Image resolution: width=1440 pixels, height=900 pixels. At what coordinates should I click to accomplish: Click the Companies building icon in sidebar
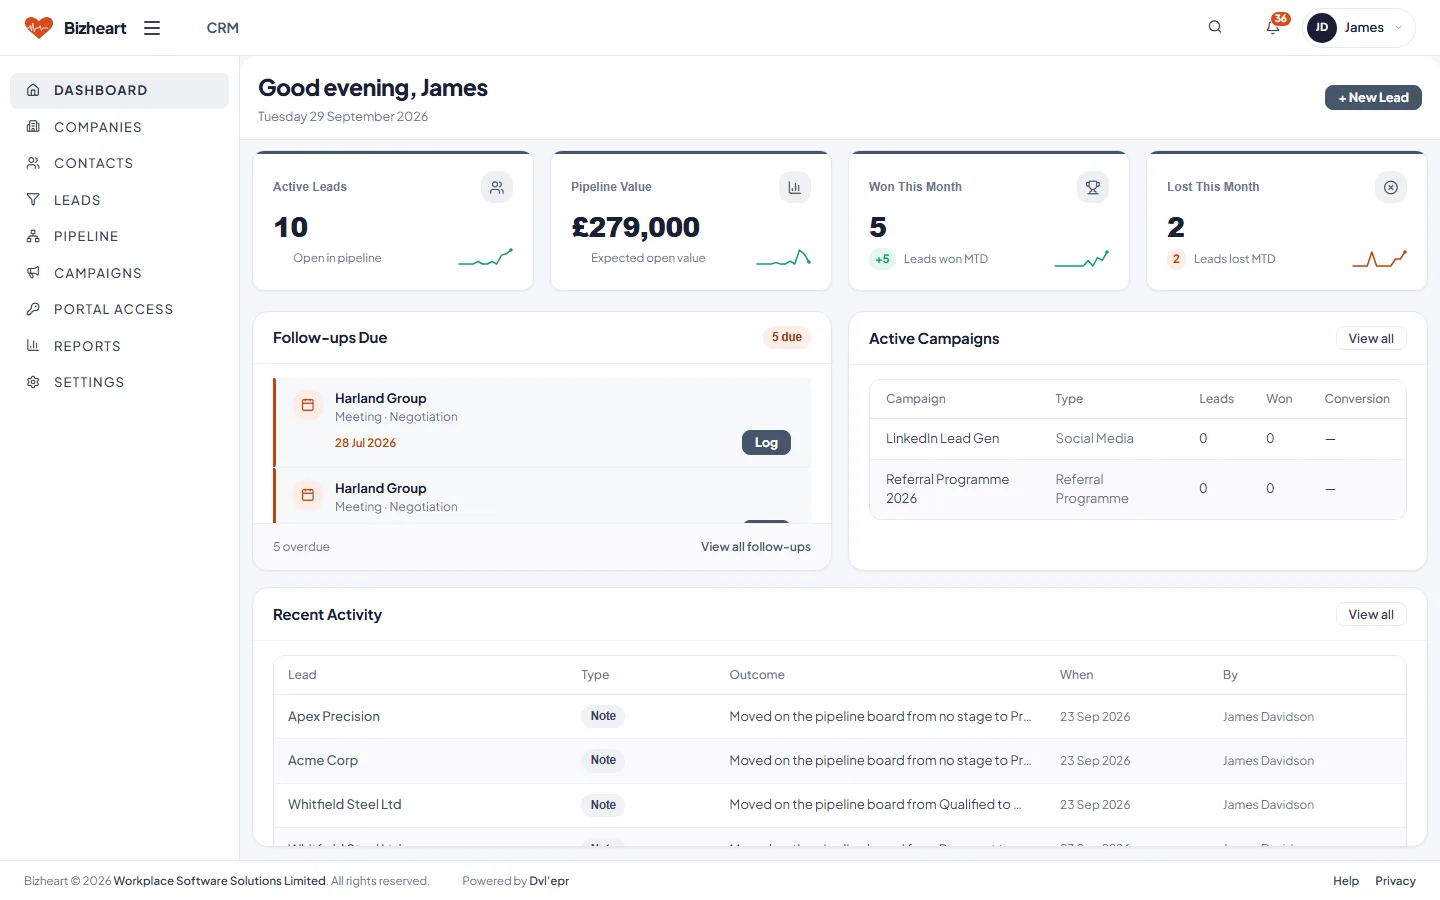(x=33, y=127)
